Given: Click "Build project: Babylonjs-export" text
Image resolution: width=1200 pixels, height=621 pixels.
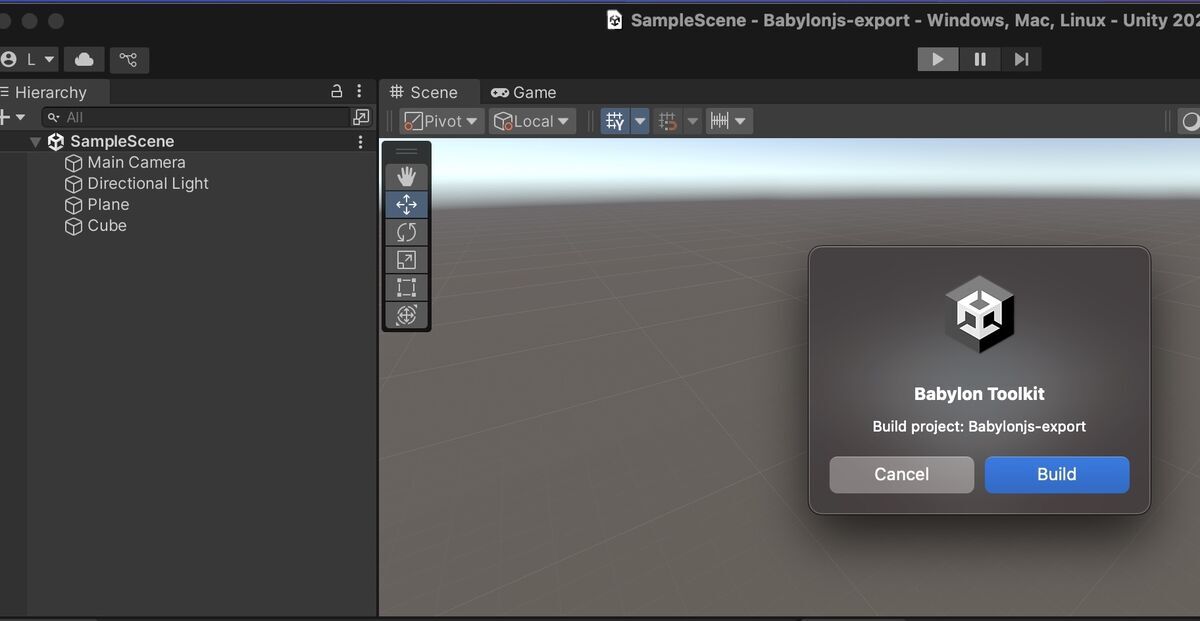Looking at the screenshot, I should point(979,426).
